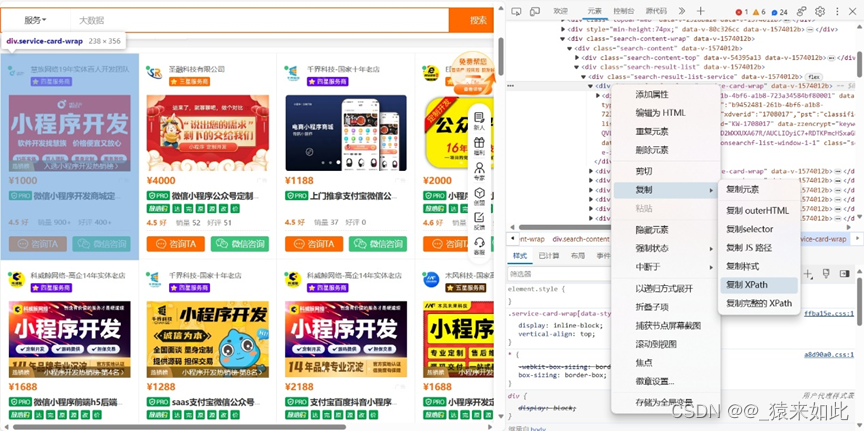Click the 反馈 feedback sidebar icon
Viewport: 864px width, 431px height.
(479, 221)
